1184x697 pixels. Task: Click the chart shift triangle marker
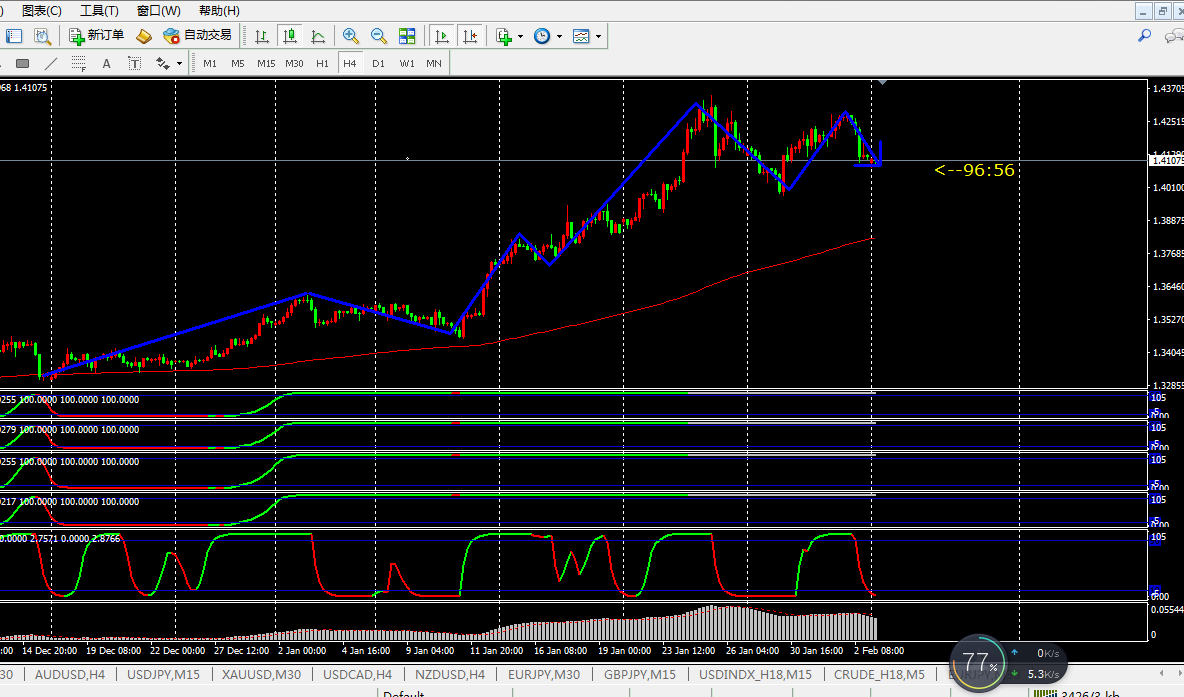[x=881, y=82]
